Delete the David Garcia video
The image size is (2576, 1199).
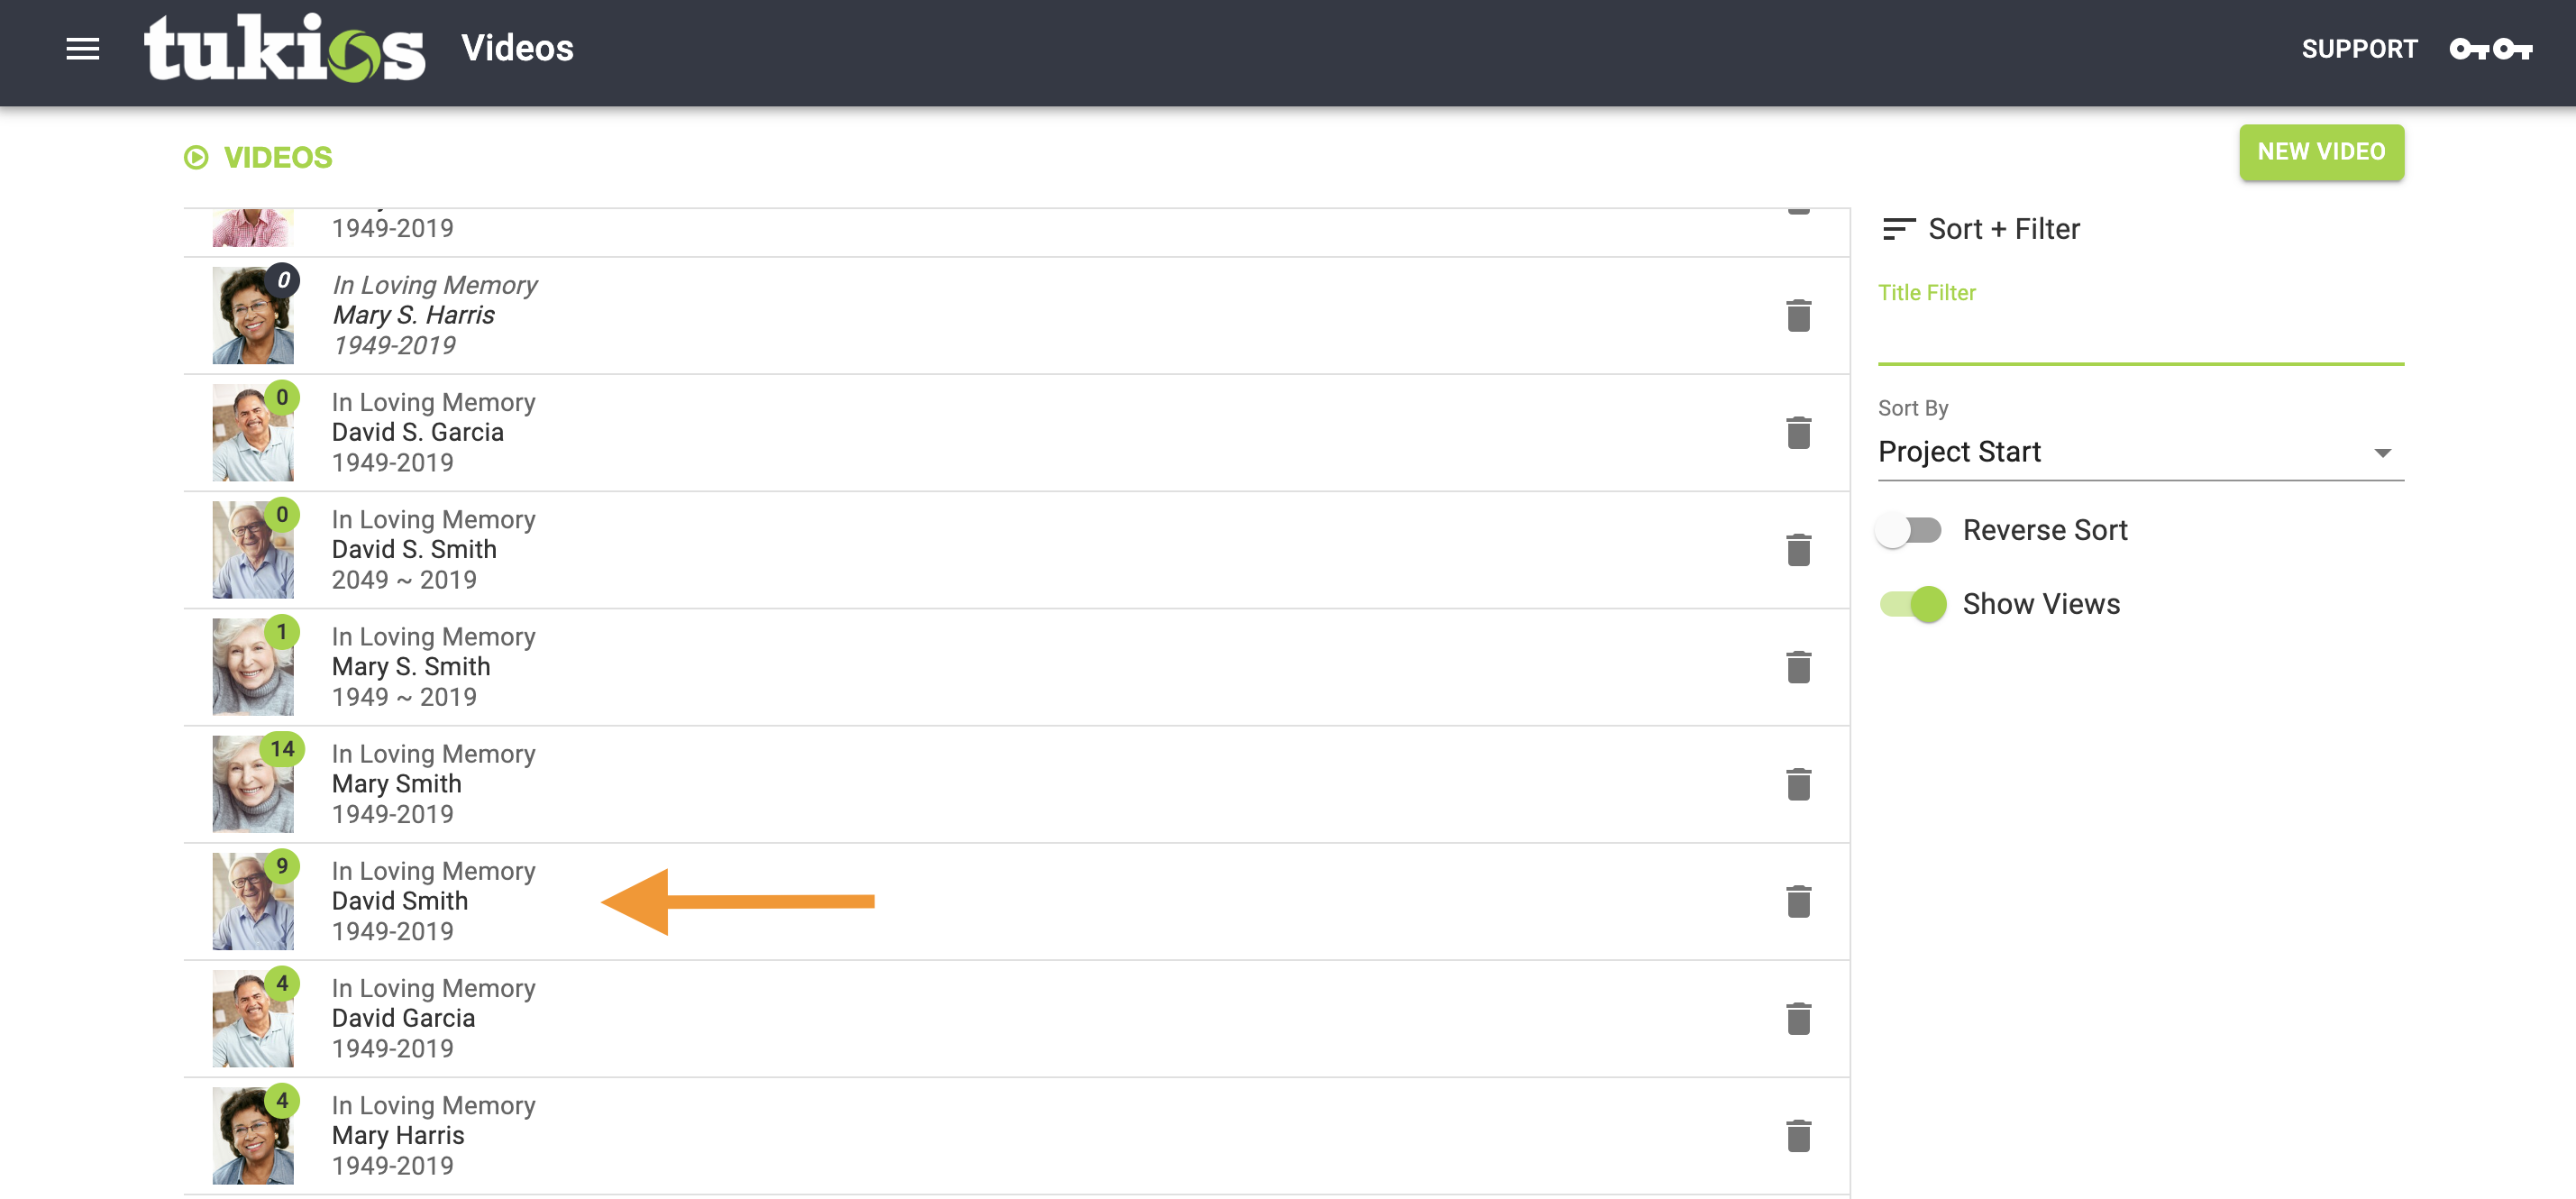pyautogui.click(x=1798, y=1019)
